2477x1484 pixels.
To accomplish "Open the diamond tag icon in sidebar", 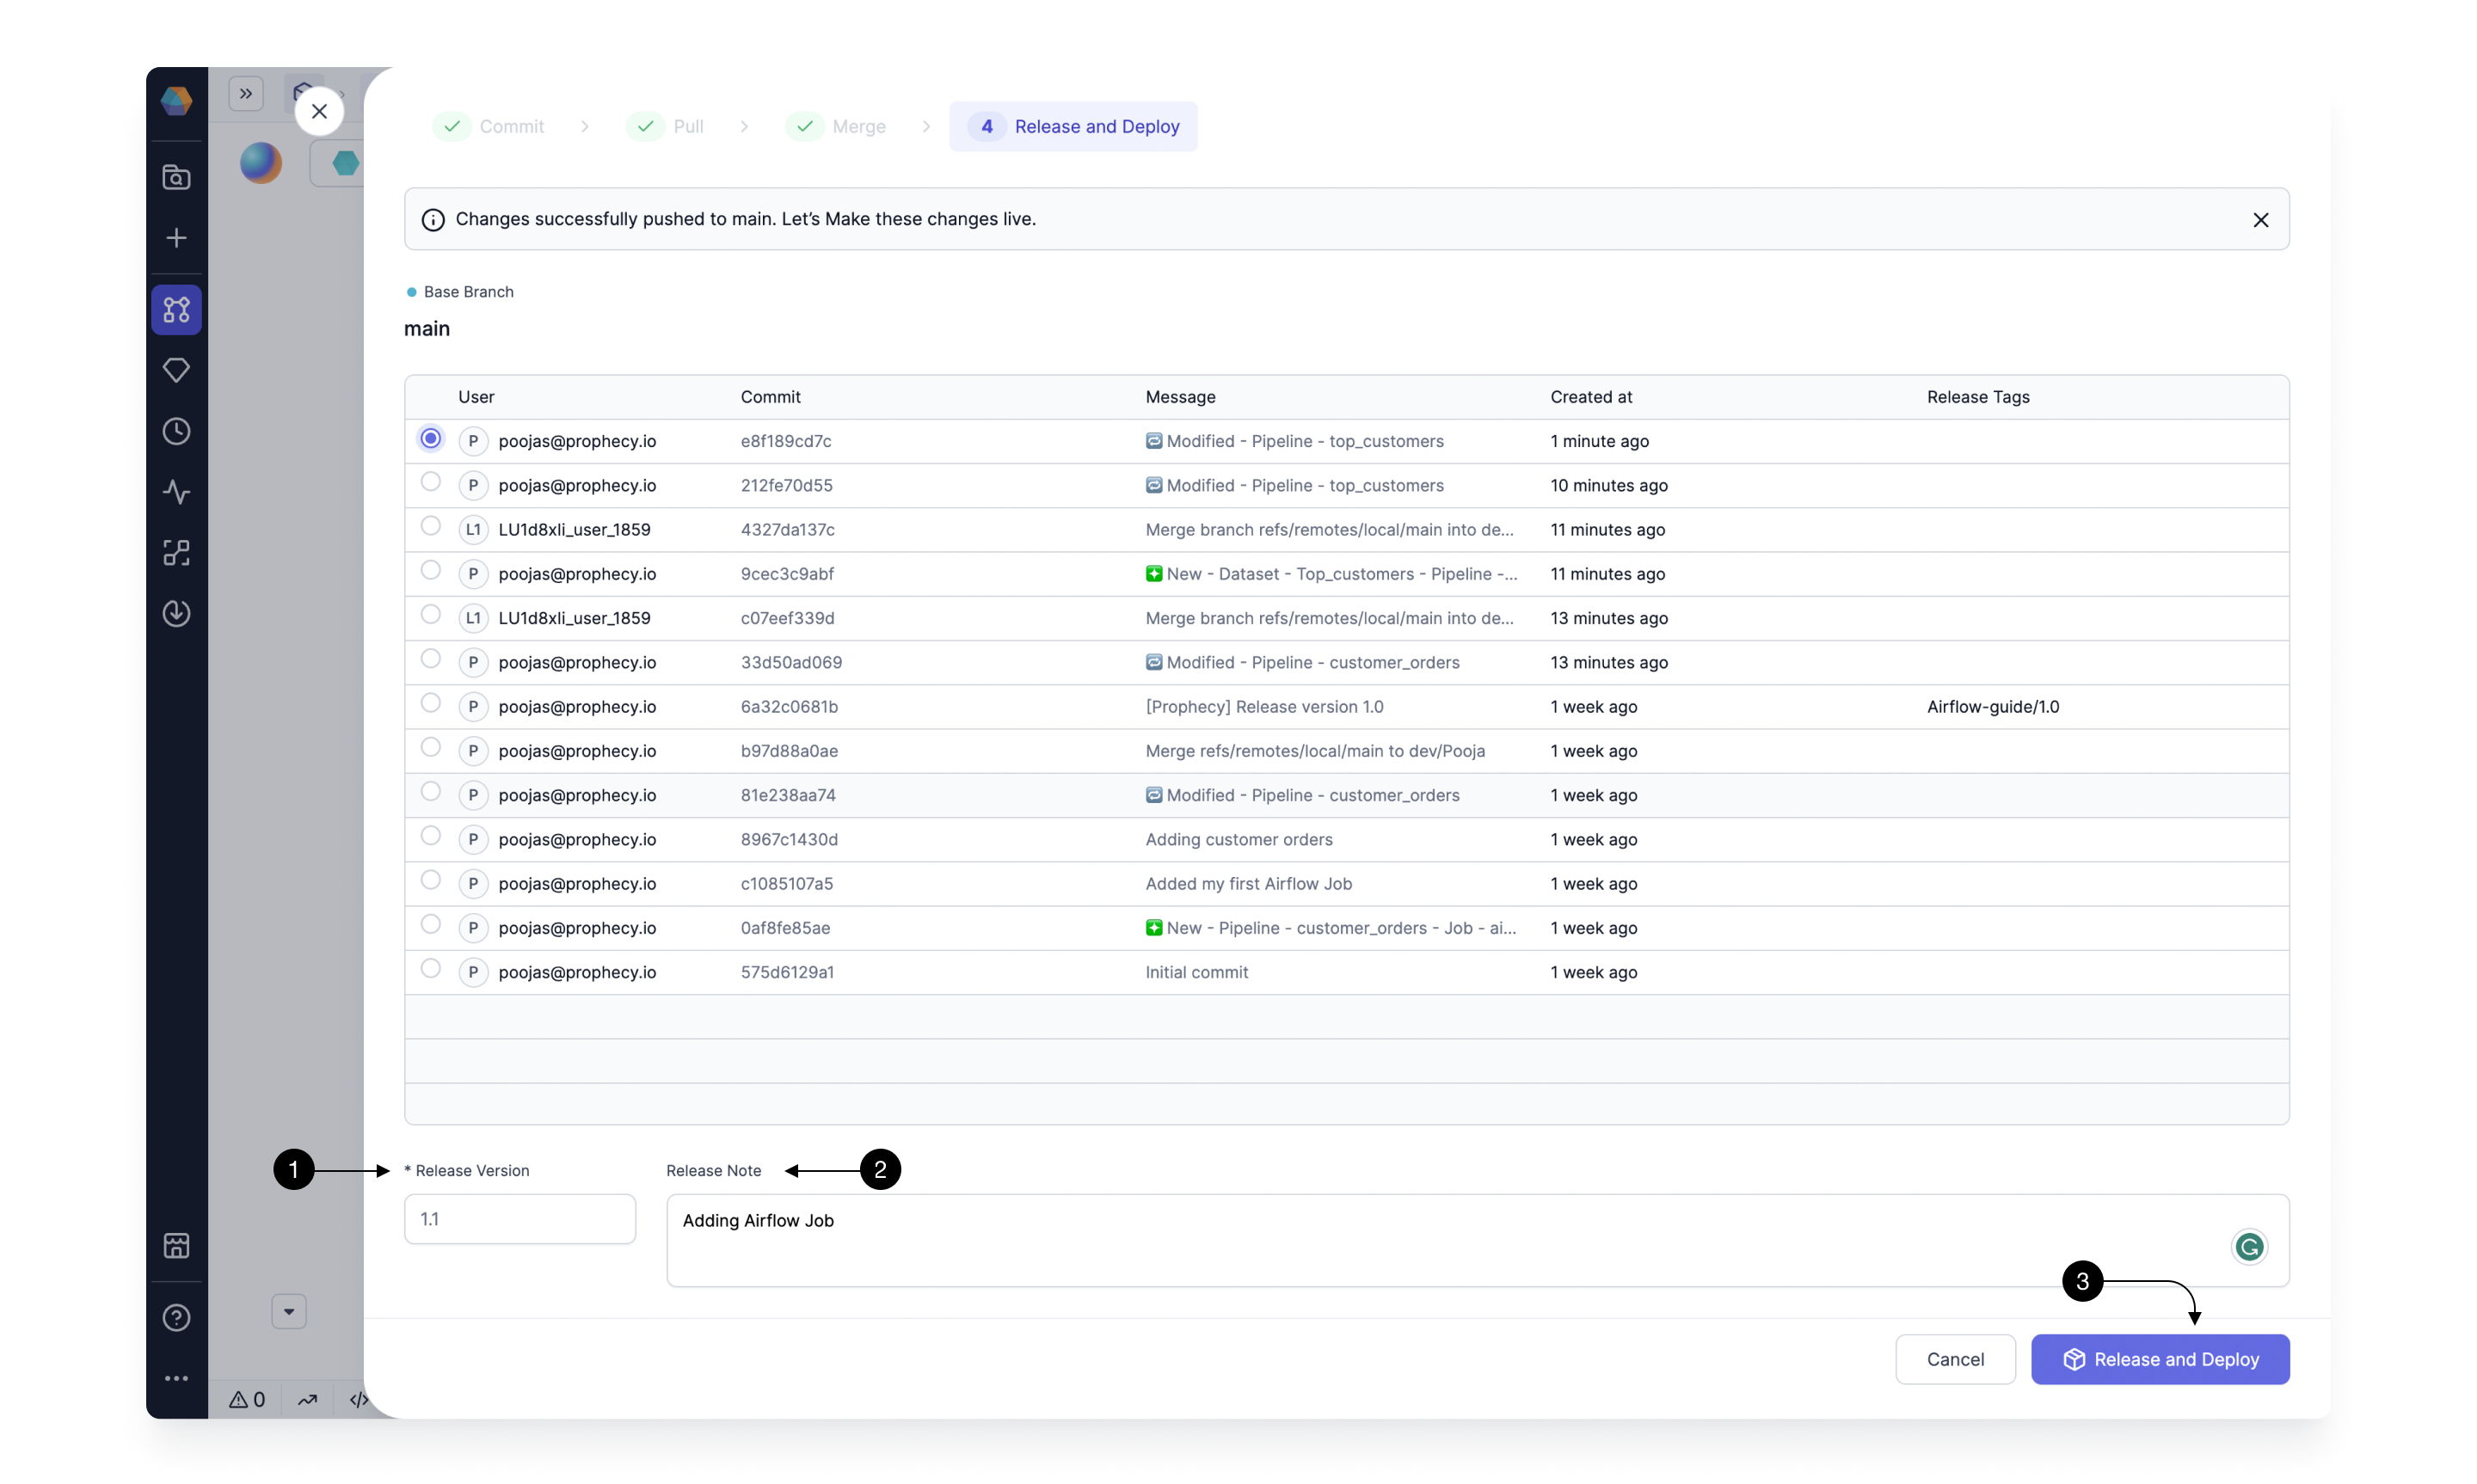I will [176, 370].
